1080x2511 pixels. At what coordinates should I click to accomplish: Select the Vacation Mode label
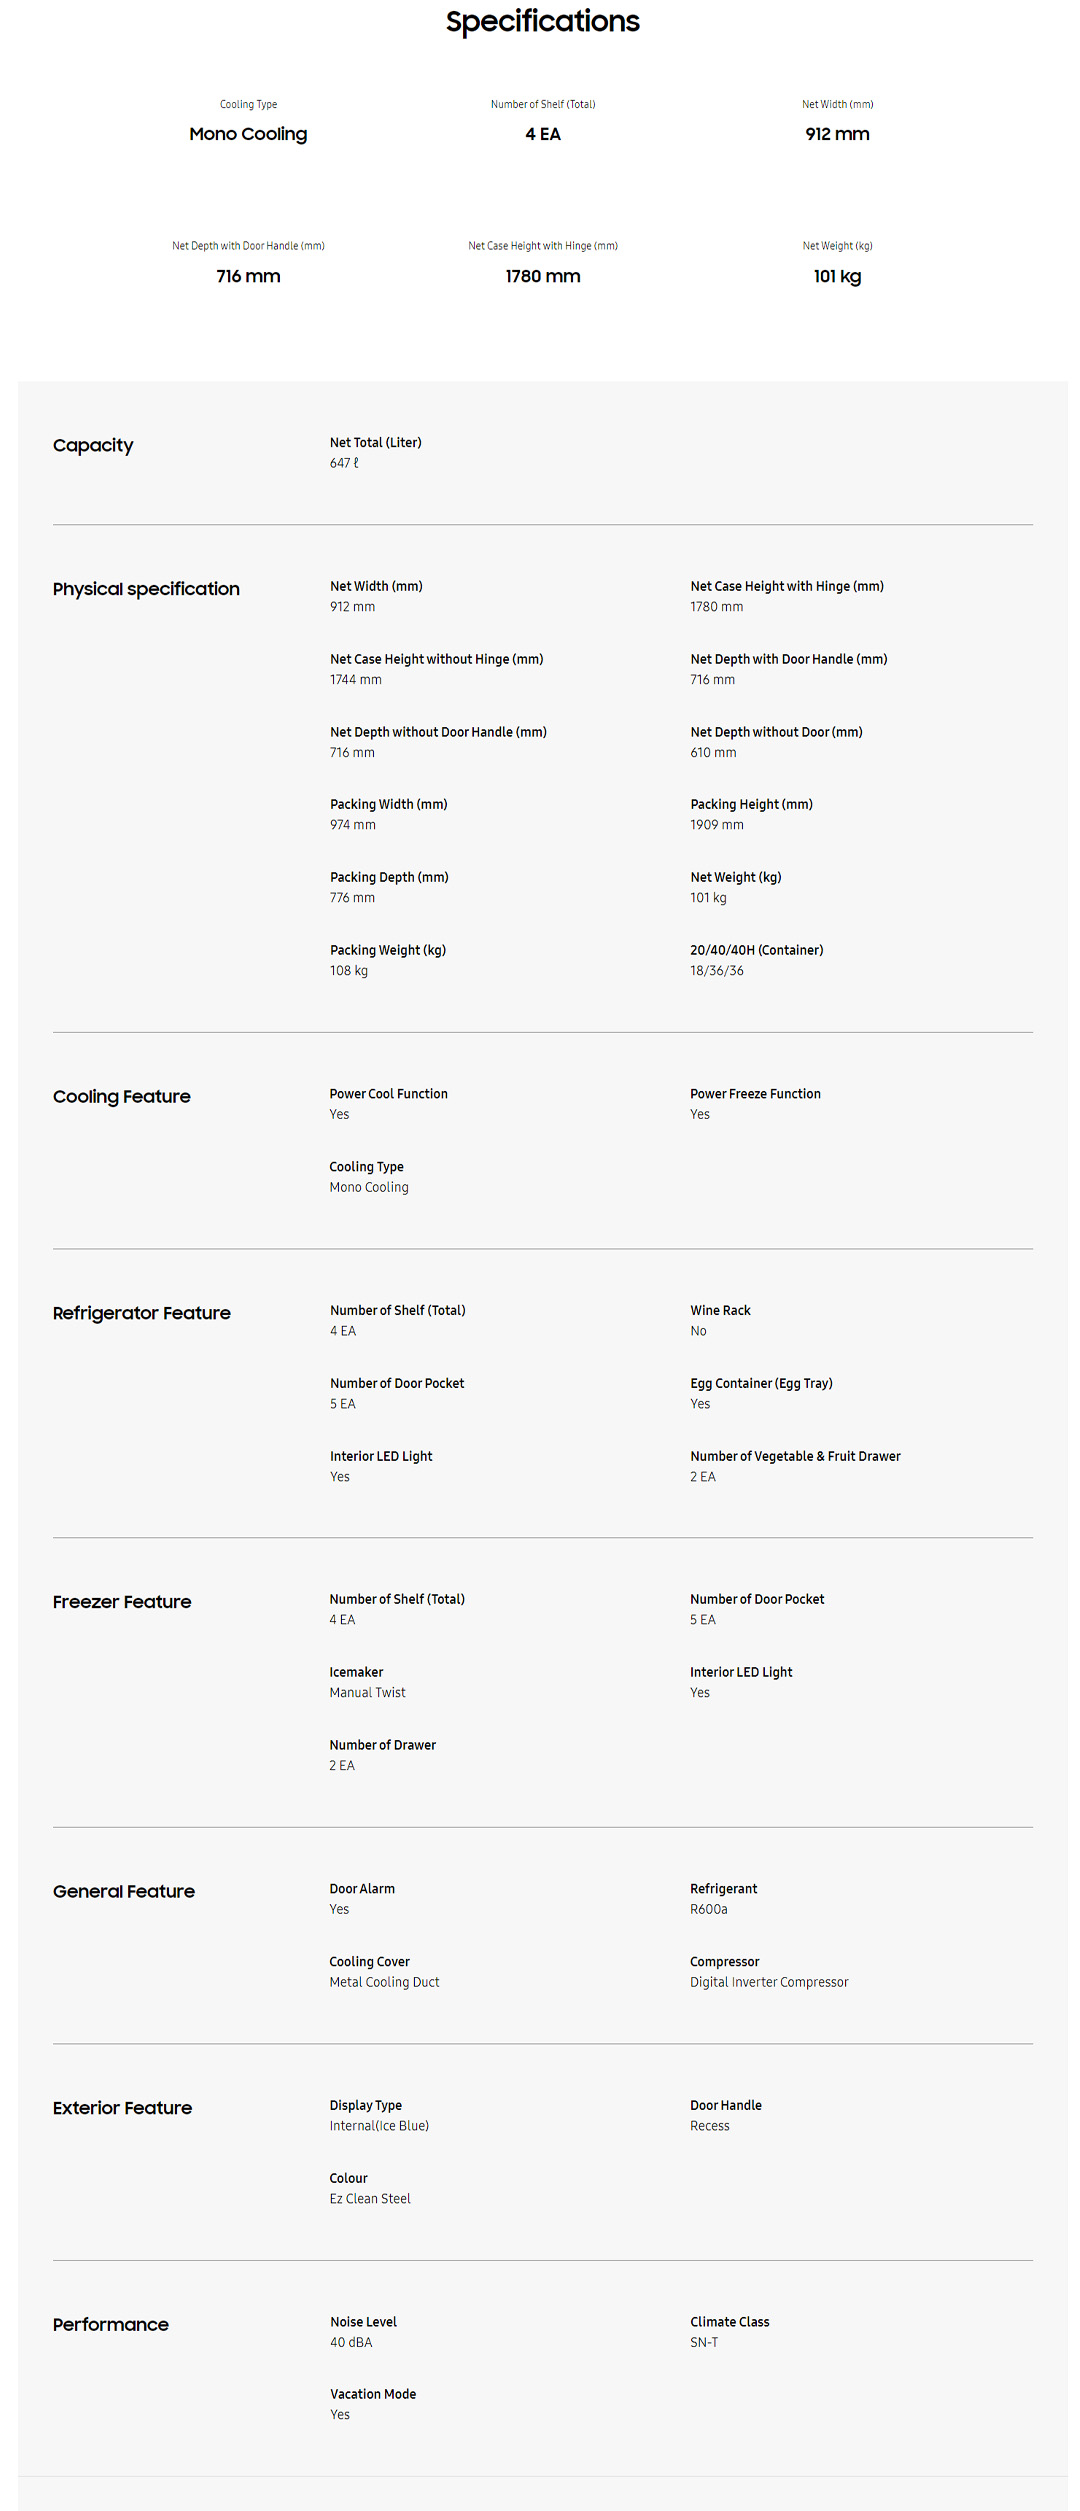click(373, 2394)
